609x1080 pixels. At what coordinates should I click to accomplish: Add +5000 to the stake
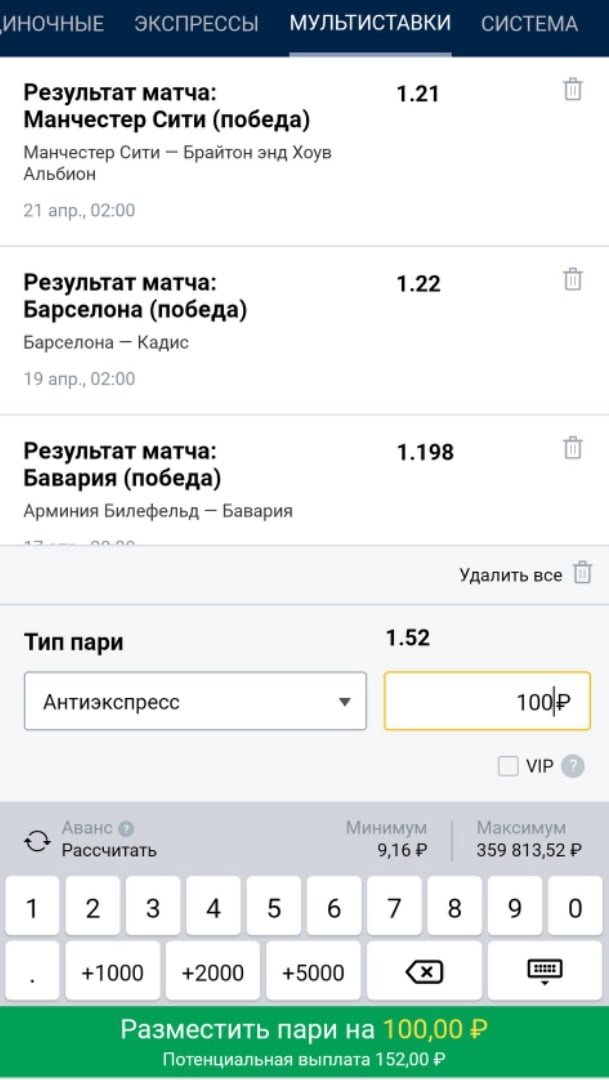pyautogui.click(x=313, y=971)
